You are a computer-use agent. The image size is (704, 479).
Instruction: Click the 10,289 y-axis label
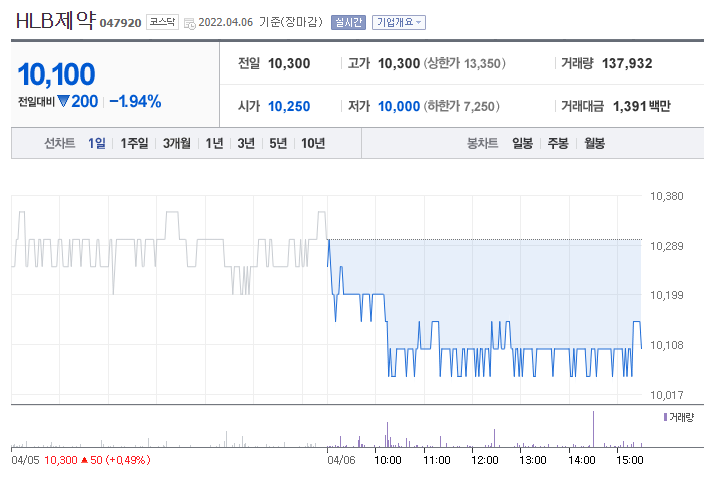click(667, 246)
